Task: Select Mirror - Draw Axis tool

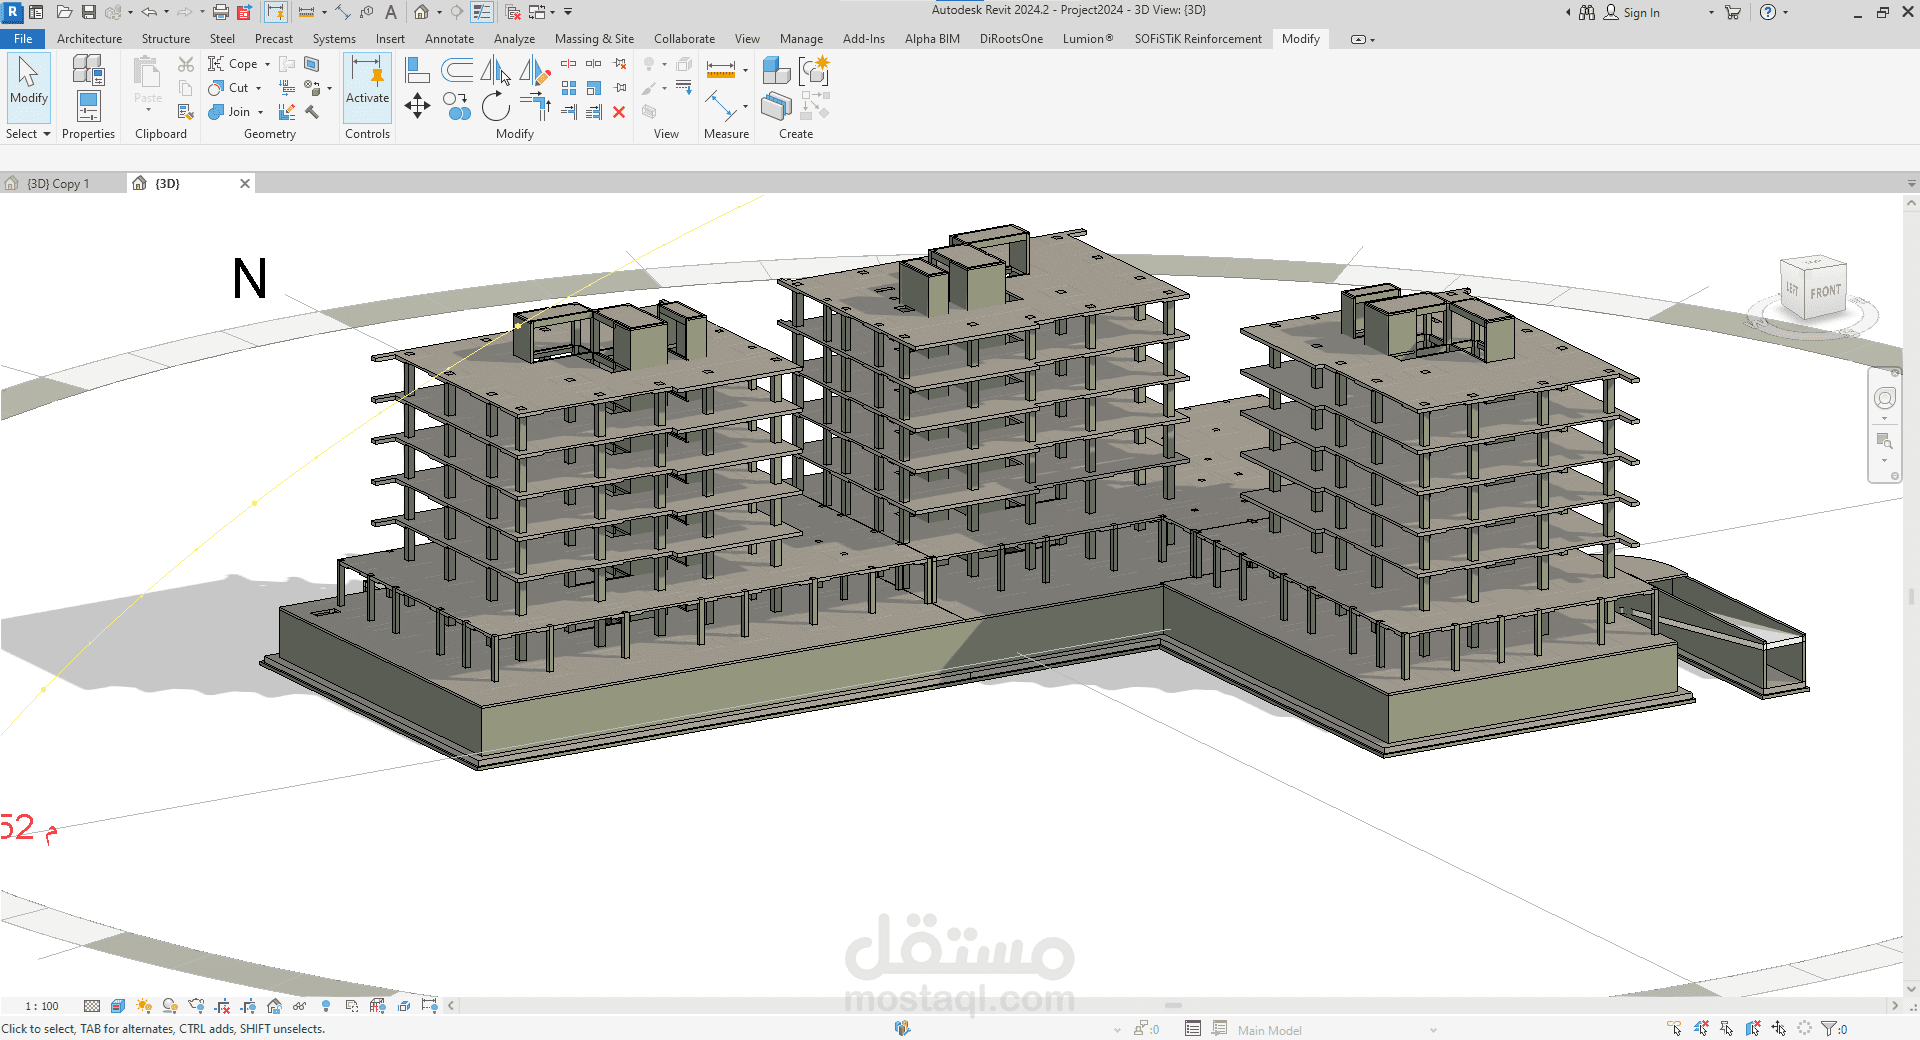Action: click(x=535, y=70)
